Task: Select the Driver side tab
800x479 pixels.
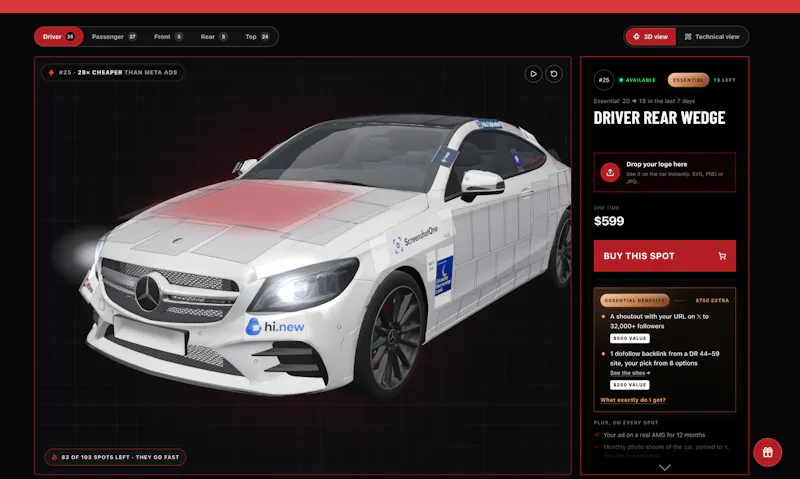Action: pos(59,37)
